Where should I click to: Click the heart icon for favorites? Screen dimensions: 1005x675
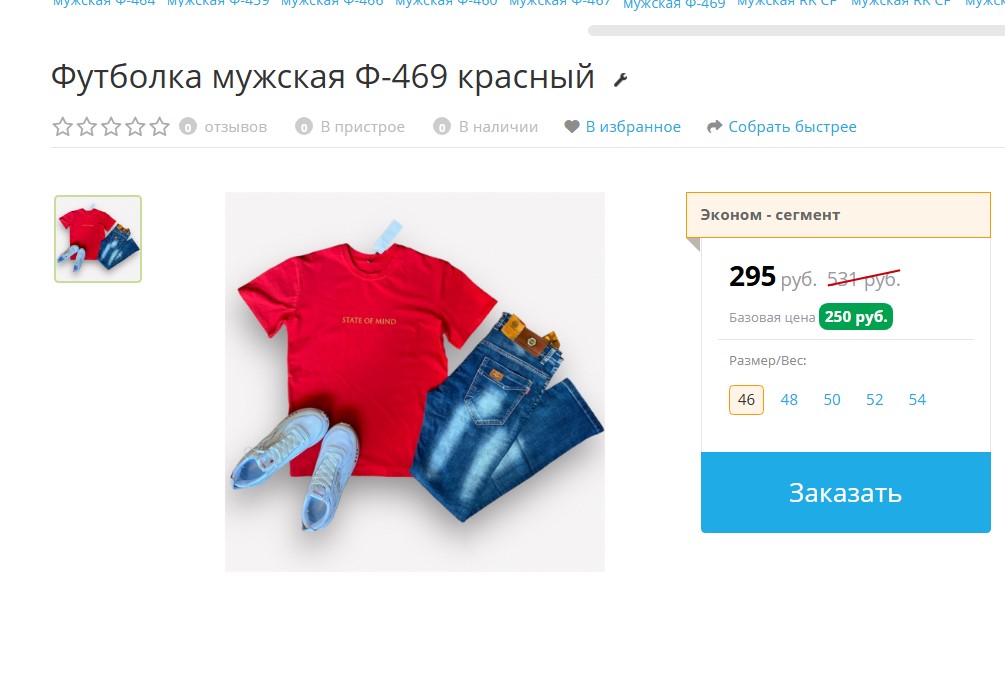[572, 127]
